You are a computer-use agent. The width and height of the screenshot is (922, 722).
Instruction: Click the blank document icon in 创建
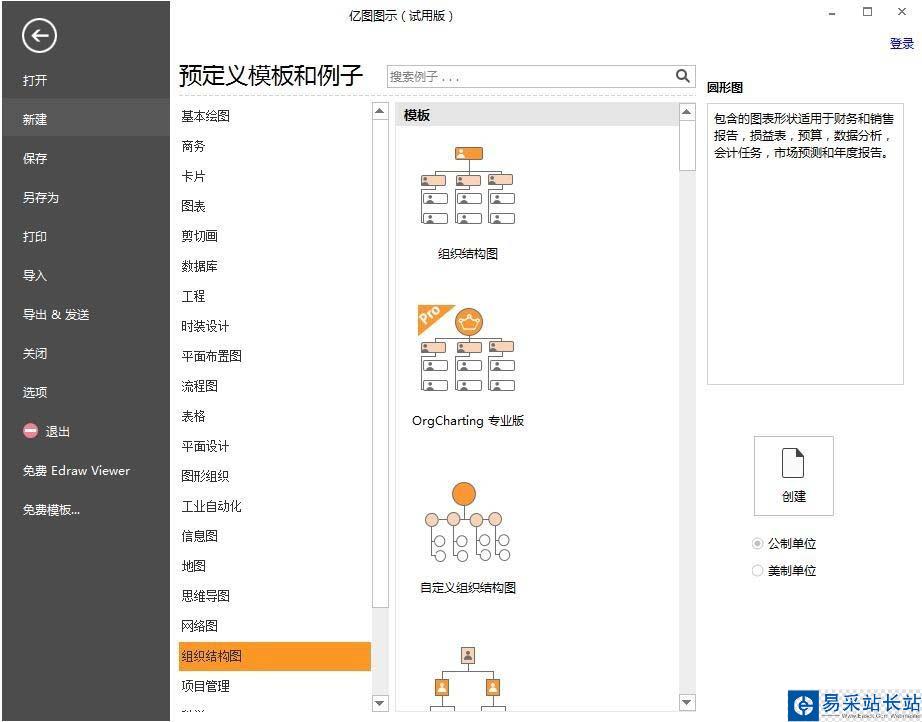(793, 463)
